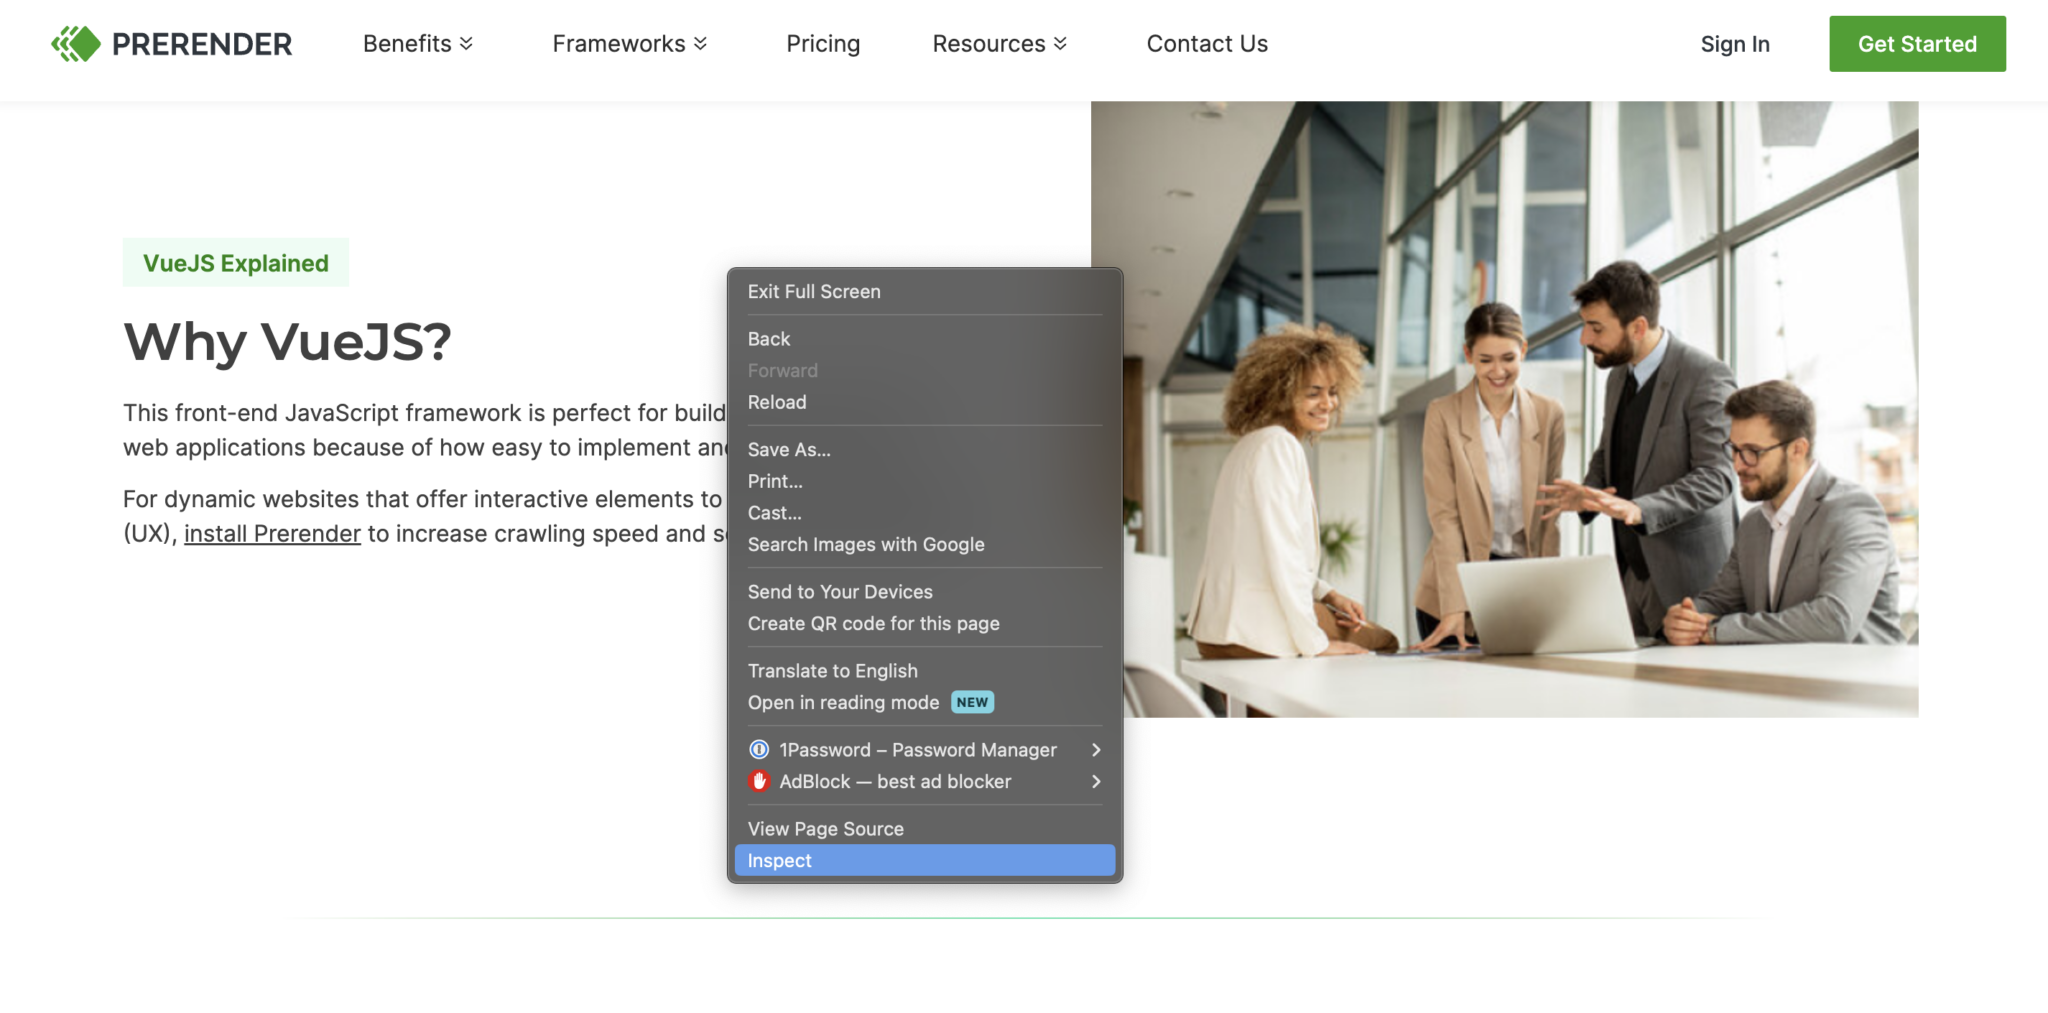Click the Sign In link
The height and width of the screenshot is (1013, 2048).
(x=1734, y=44)
